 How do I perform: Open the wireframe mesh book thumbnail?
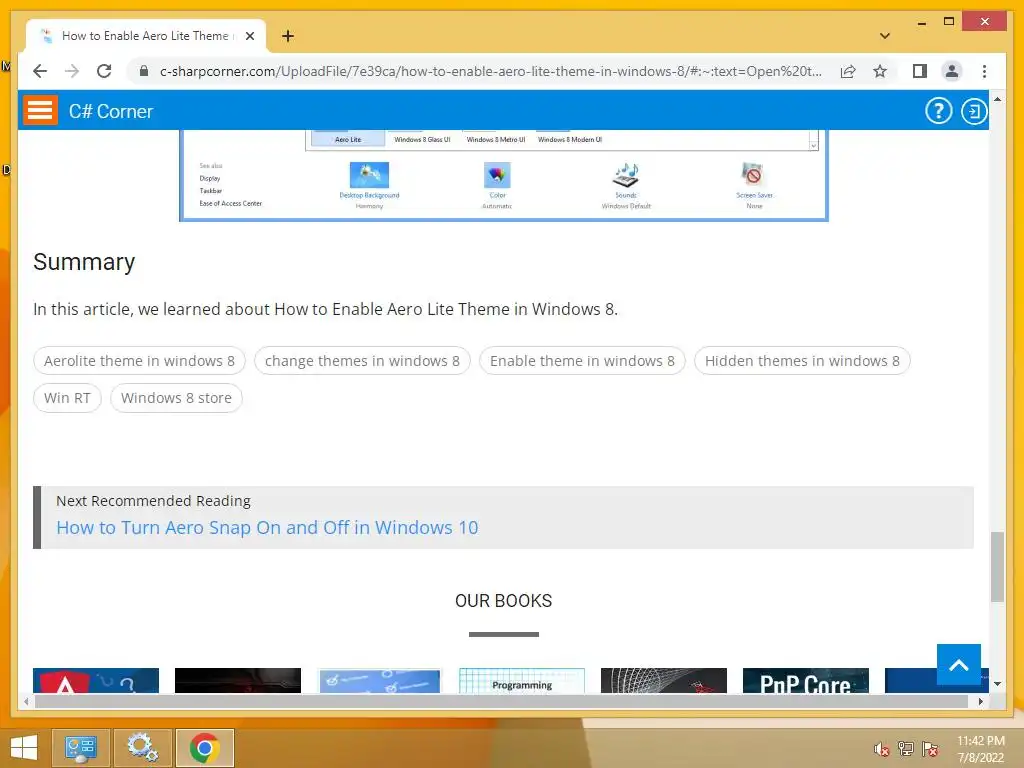click(x=664, y=680)
